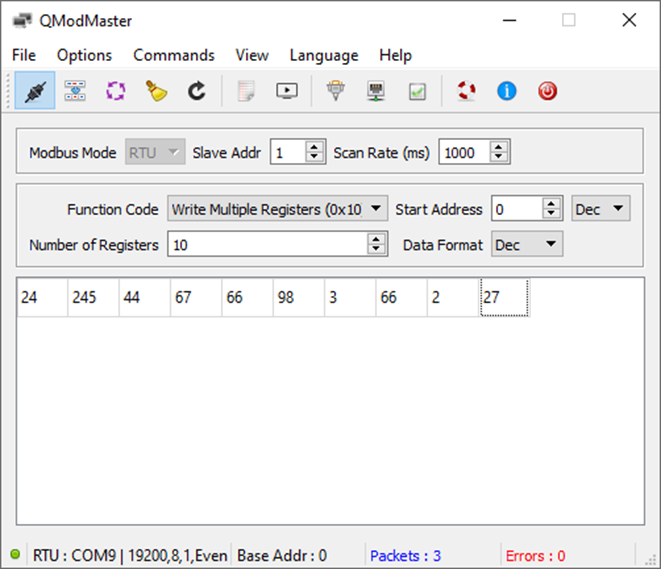Decrease Slave Addr with down arrow

(x=314, y=157)
